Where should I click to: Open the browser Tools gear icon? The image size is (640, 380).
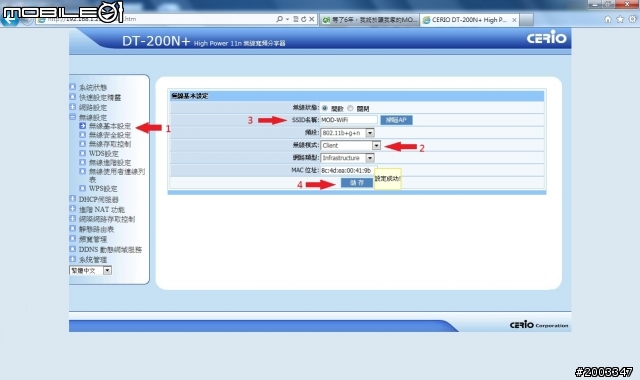point(632,19)
